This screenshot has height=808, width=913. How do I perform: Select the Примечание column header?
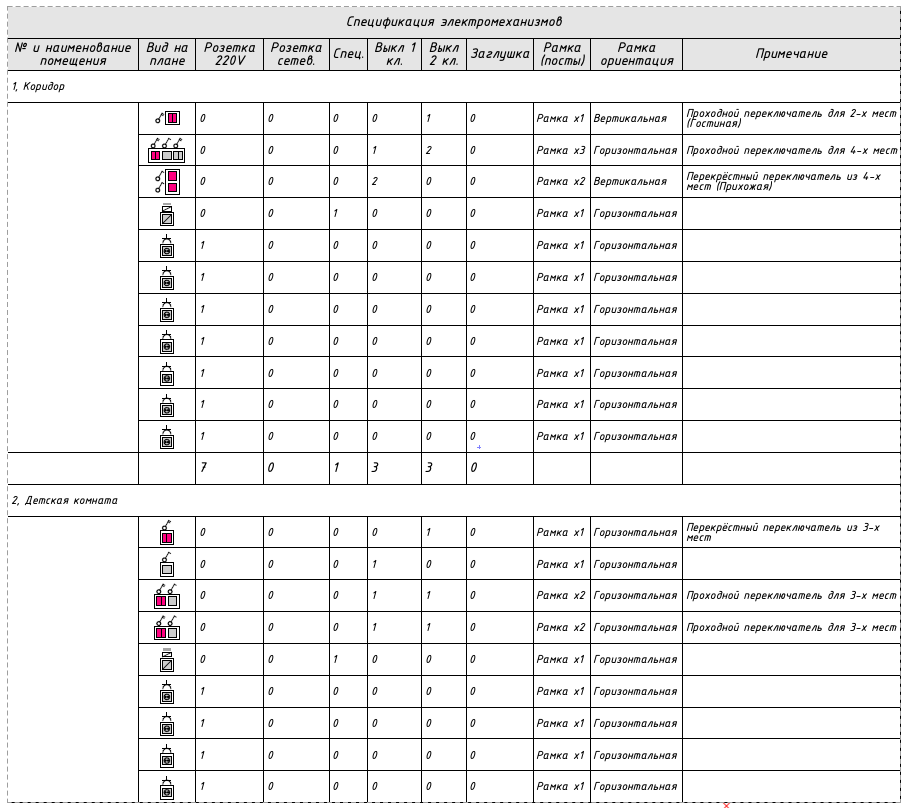[791, 54]
